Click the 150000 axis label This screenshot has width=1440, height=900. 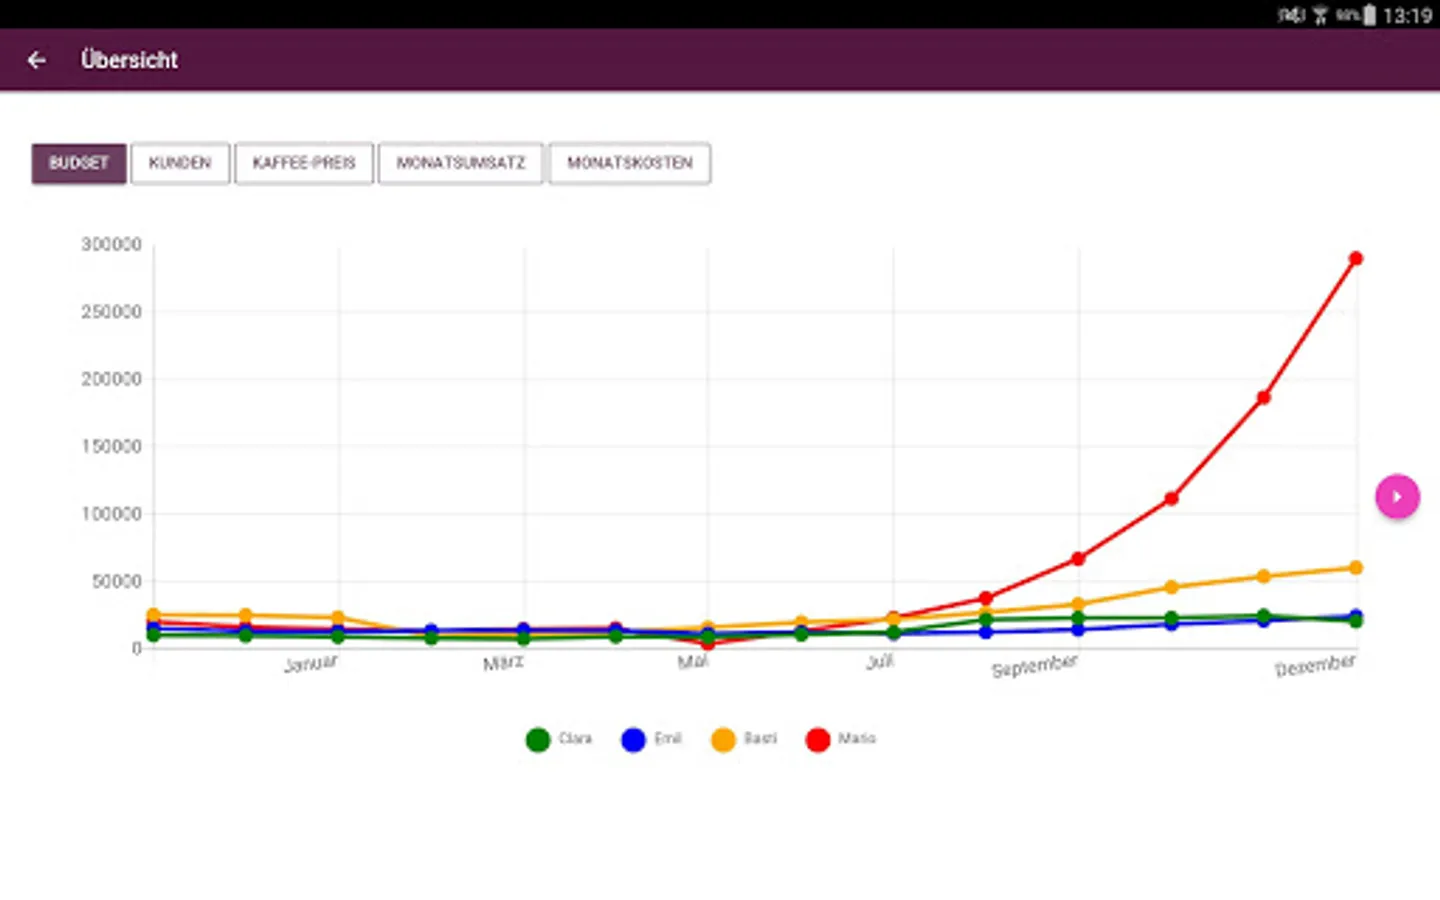point(111,447)
